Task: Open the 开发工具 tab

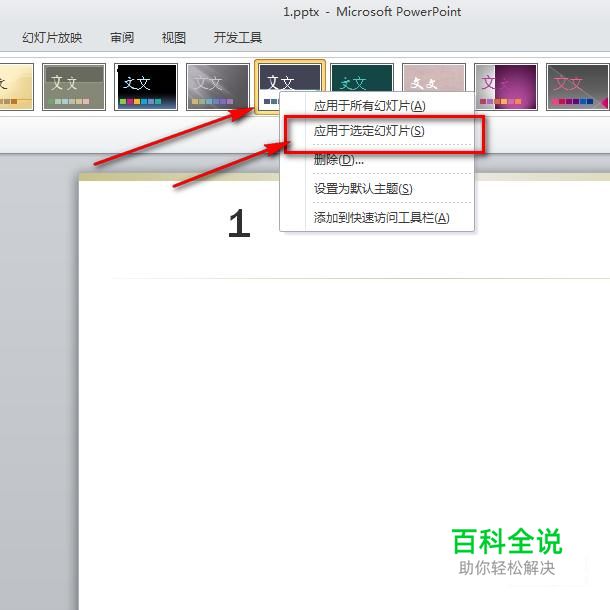Action: pyautogui.click(x=237, y=38)
